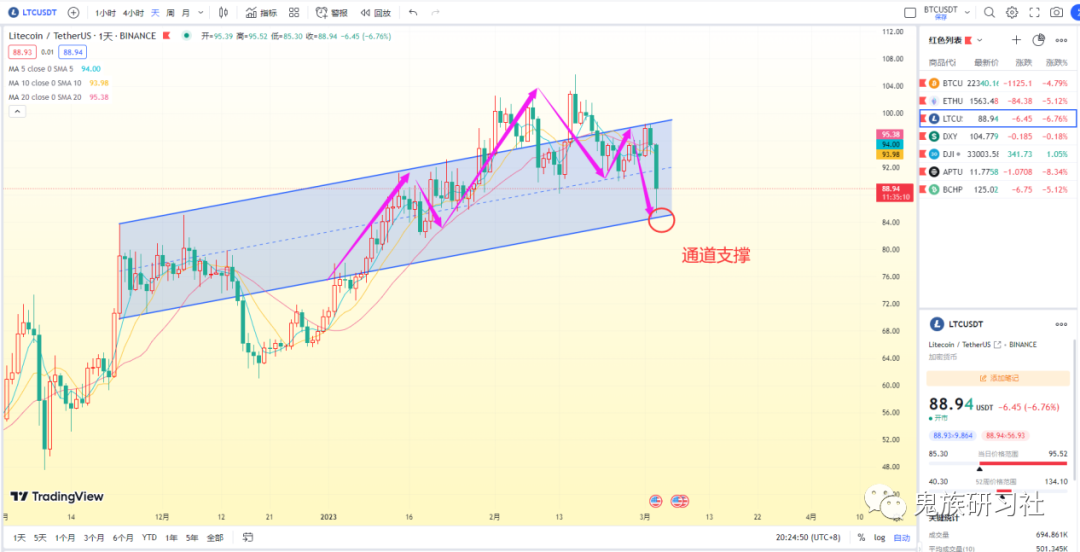Add a symbol to the watchlist
This screenshot has height=552, width=1080.
pyautogui.click(x=1016, y=40)
